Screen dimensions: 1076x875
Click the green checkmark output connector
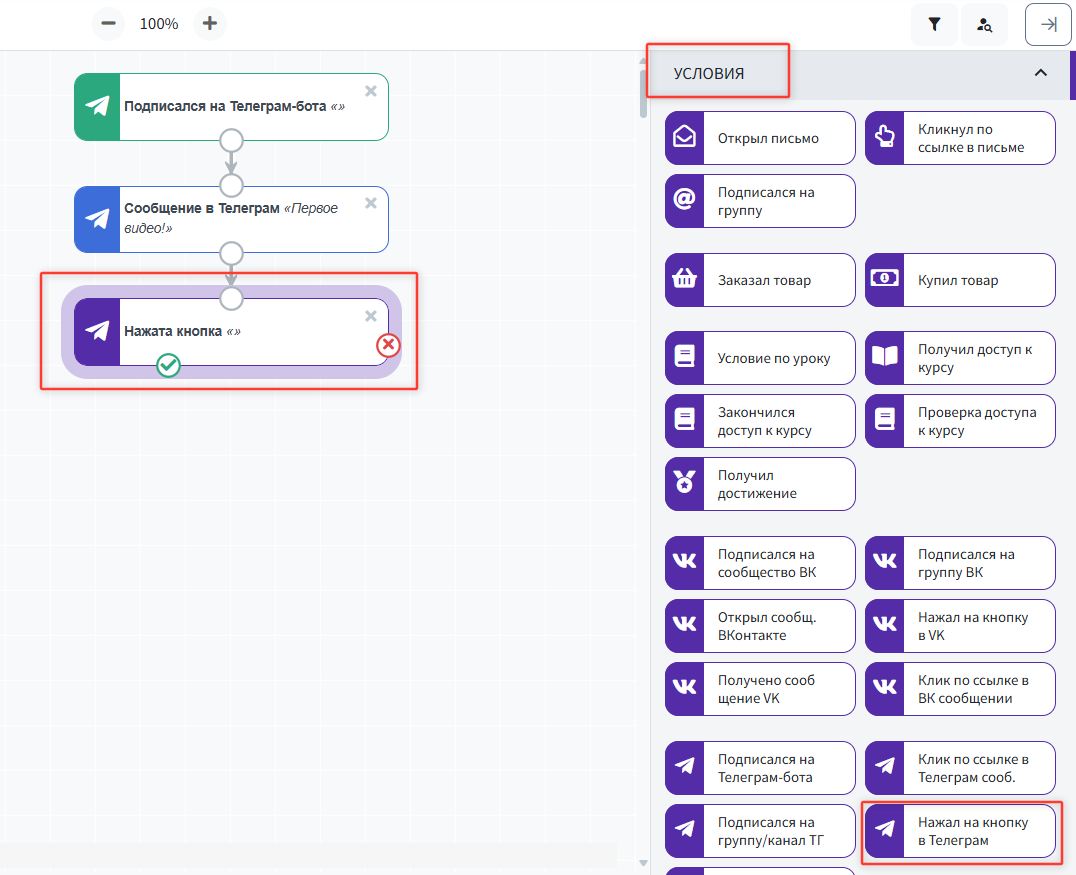(x=169, y=366)
